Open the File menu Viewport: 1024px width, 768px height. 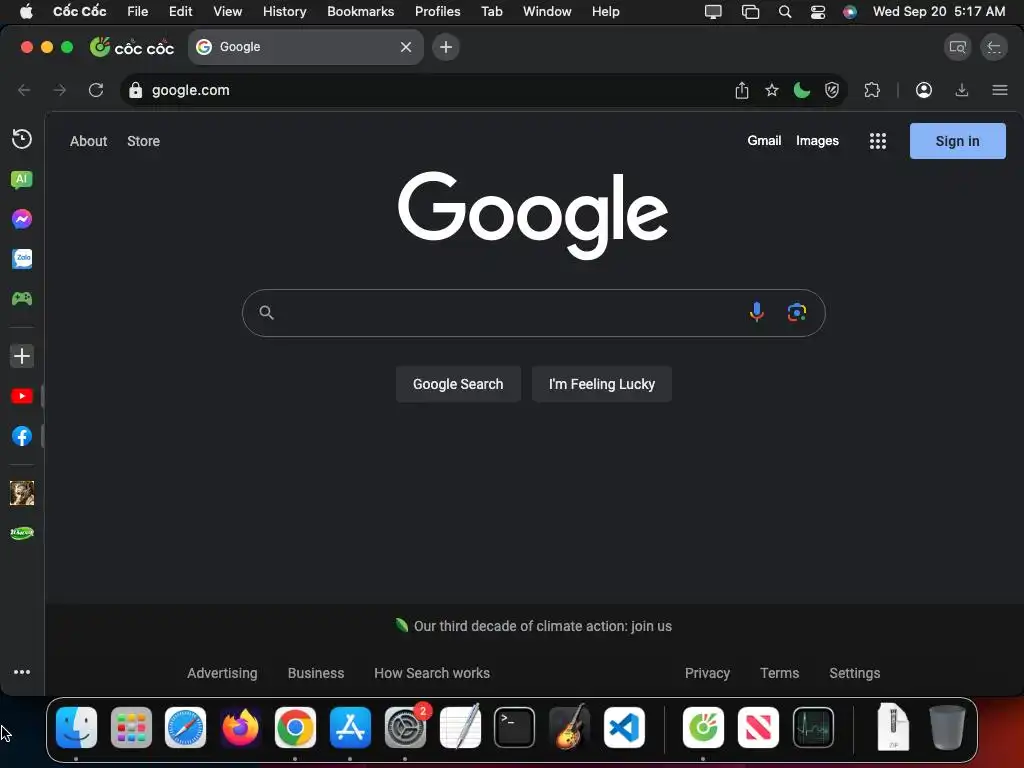point(137,12)
